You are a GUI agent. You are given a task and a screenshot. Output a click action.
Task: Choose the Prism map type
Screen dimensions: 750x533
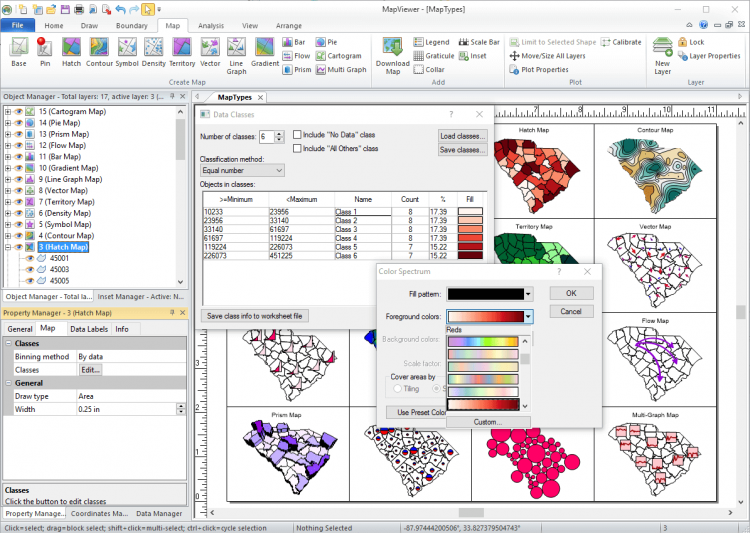[x=297, y=70]
